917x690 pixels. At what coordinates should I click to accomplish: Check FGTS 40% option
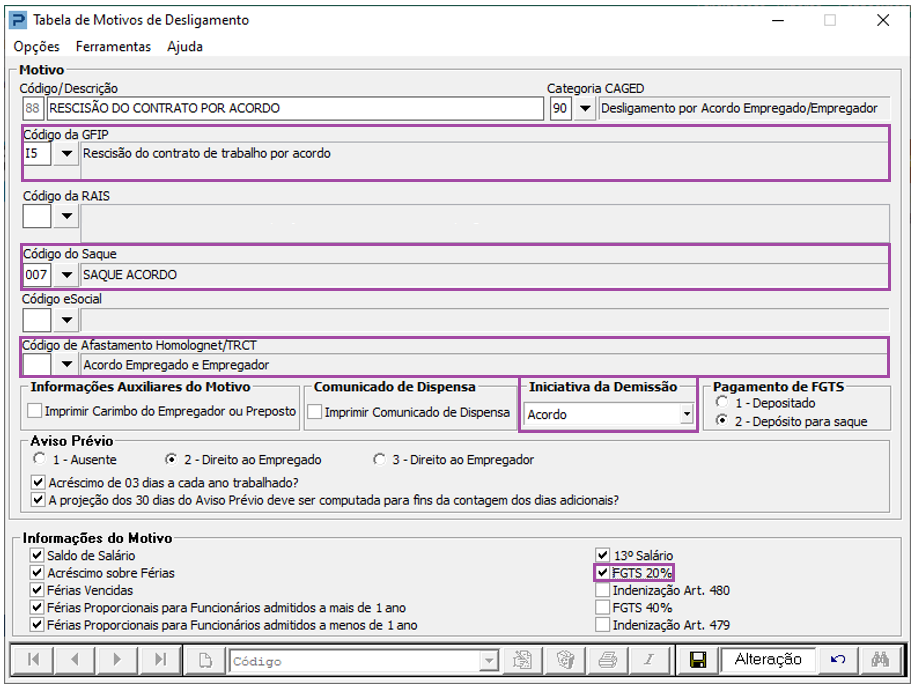(x=602, y=608)
